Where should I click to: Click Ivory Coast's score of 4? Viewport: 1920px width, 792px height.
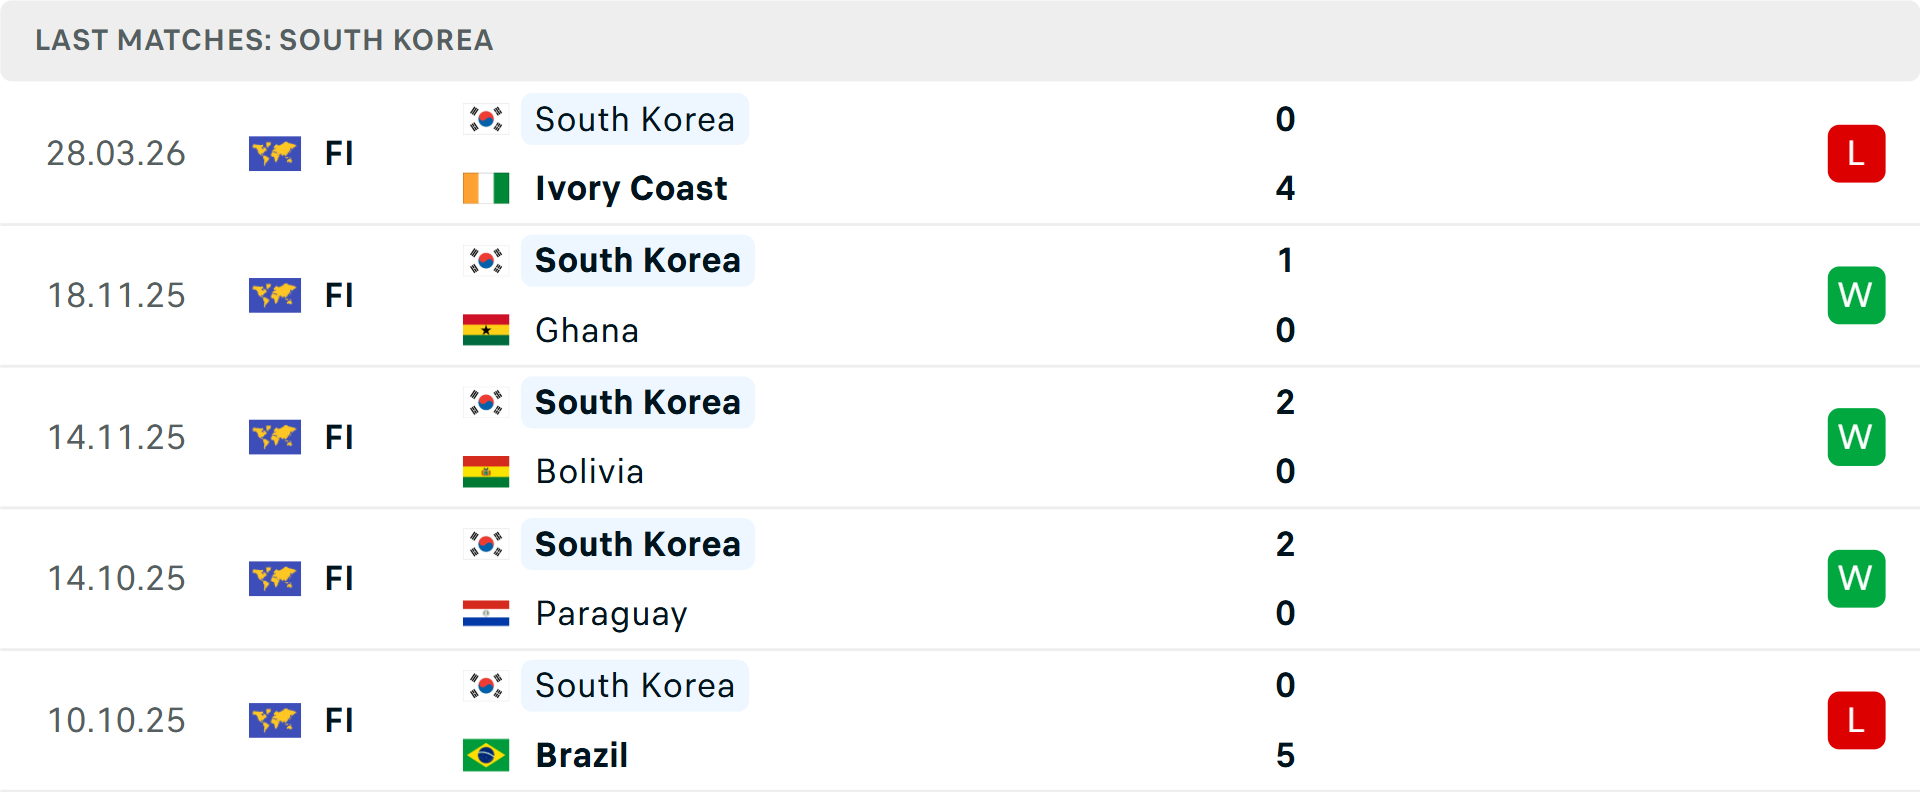[x=1285, y=188]
